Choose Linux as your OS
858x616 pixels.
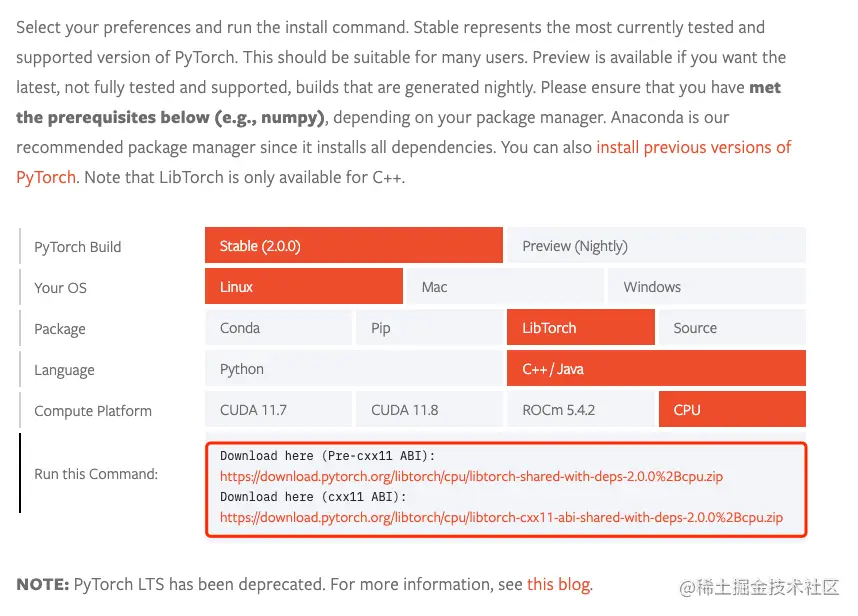click(303, 287)
